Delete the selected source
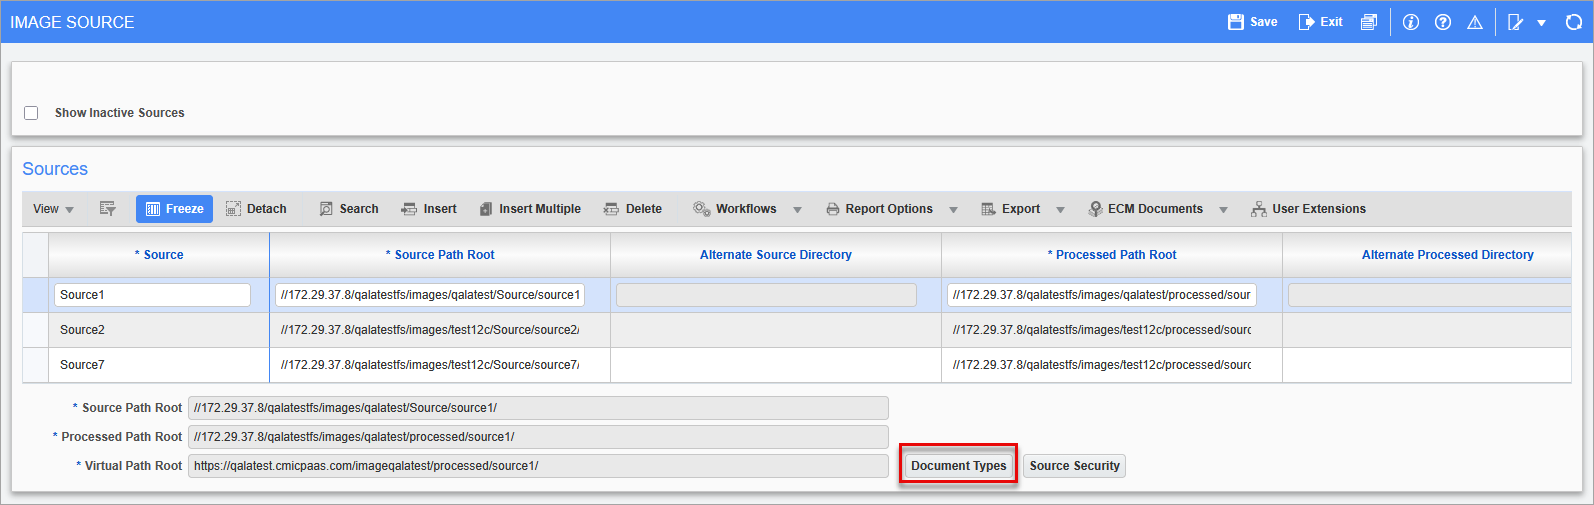 coord(633,209)
